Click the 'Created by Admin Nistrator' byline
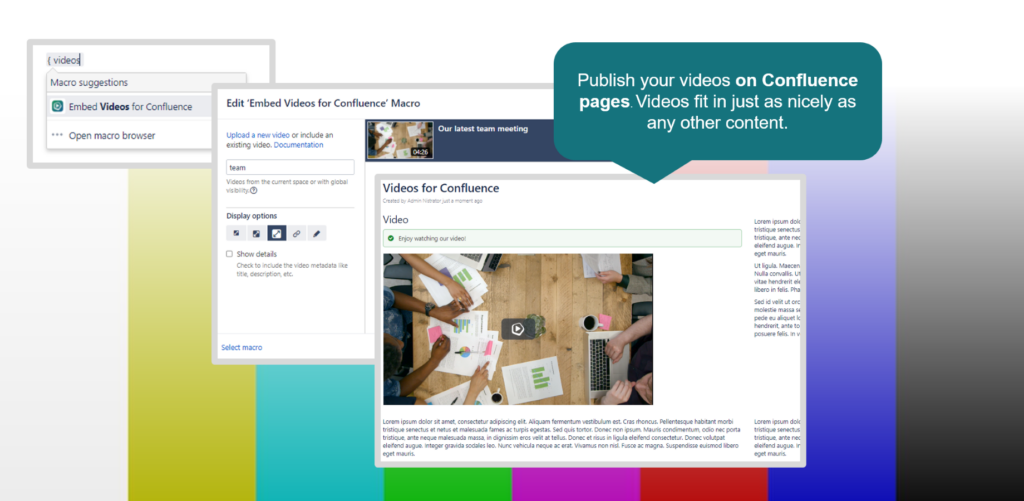Screen dimensions: 1024x501 coord(432,201)
